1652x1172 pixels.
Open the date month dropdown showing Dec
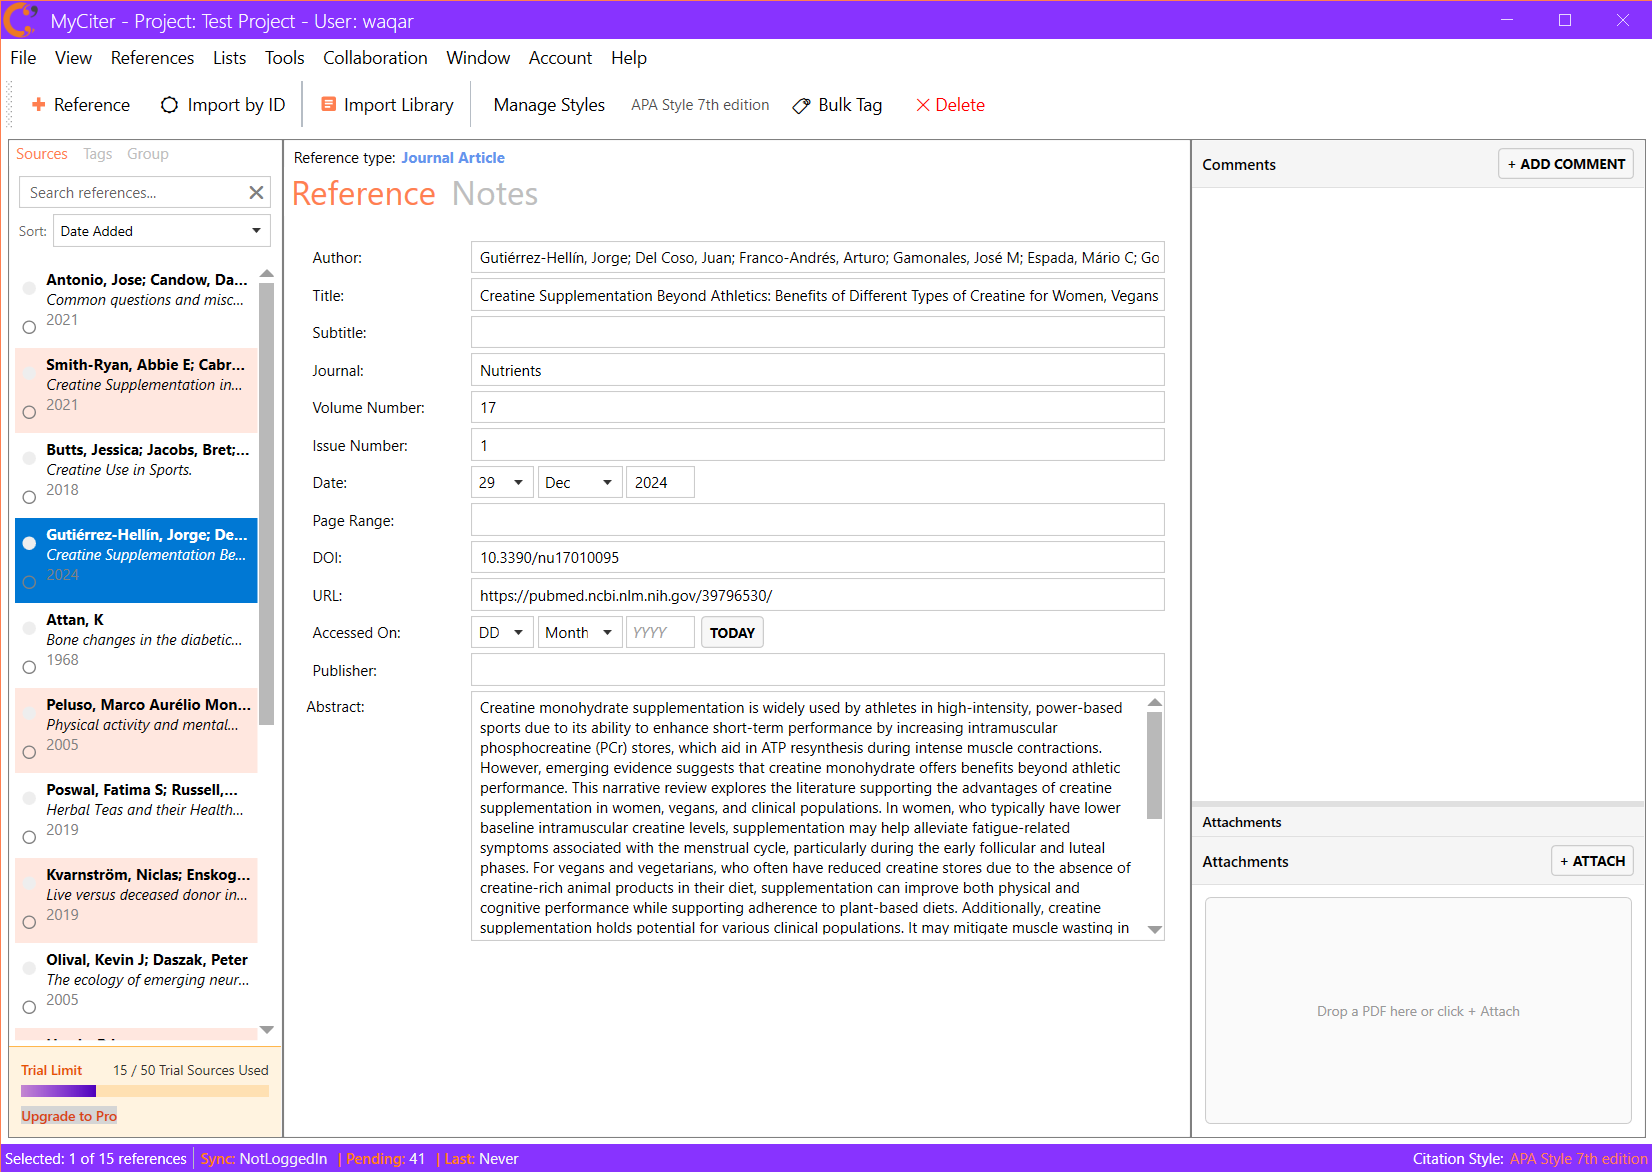(580, 483)
